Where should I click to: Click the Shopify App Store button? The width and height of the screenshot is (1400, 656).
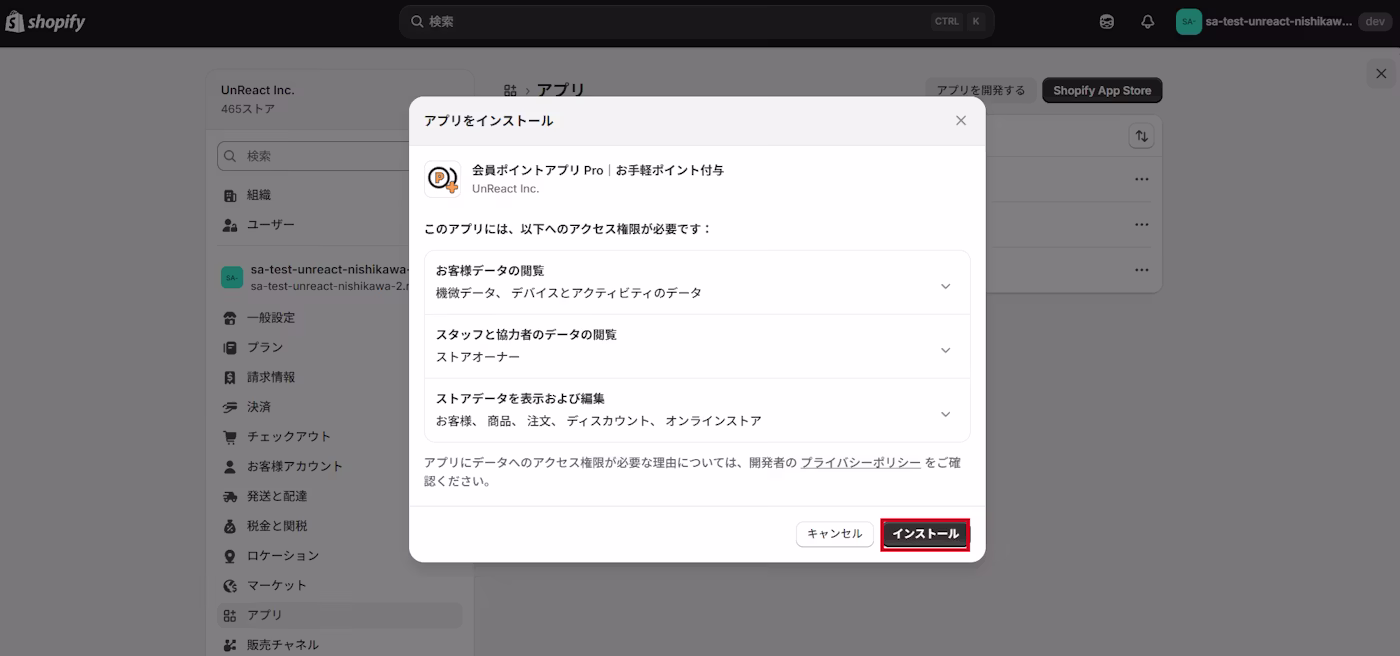click(x=1102, y=90)
